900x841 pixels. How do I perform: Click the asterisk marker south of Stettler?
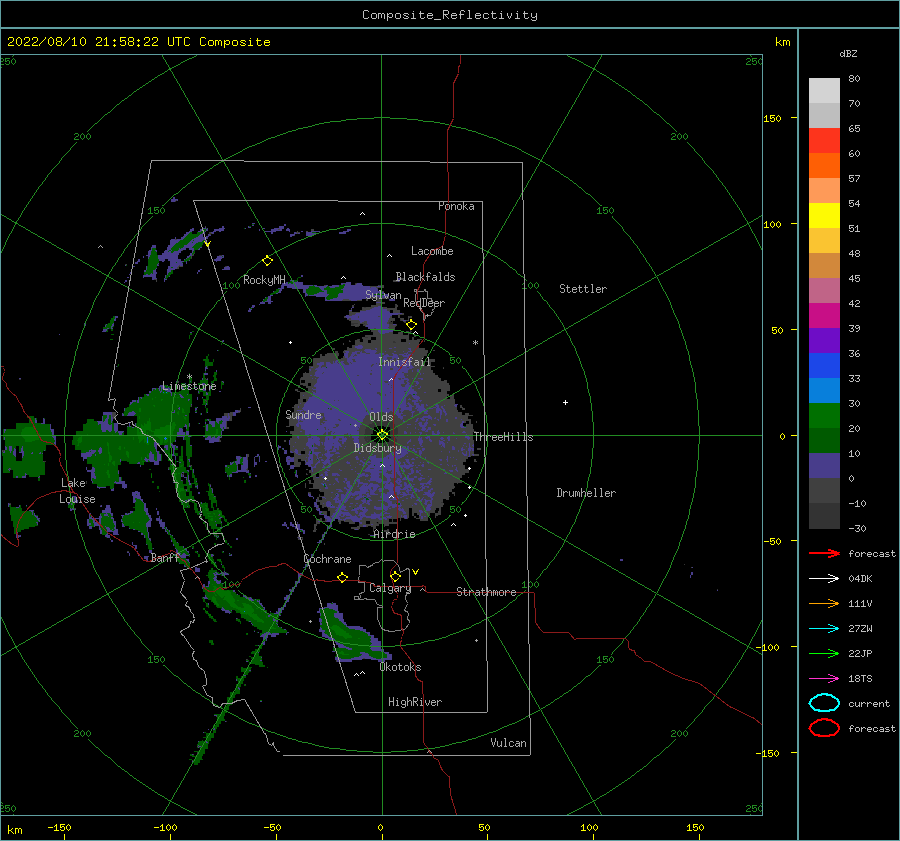(x=475, y=343)
